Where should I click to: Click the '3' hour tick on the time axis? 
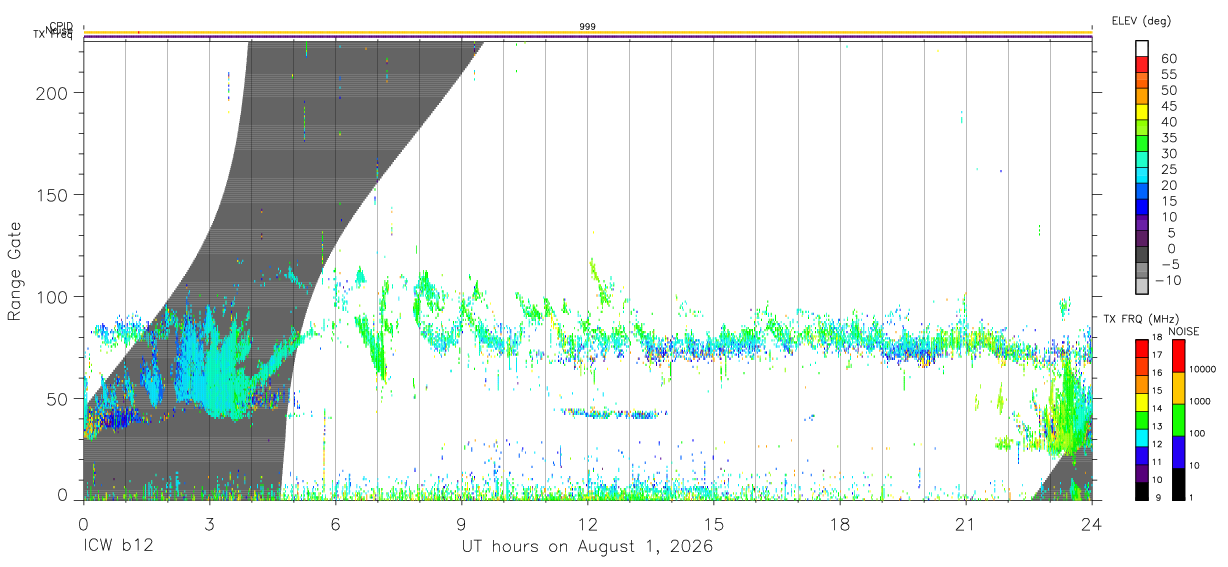(x=209, y=523)
